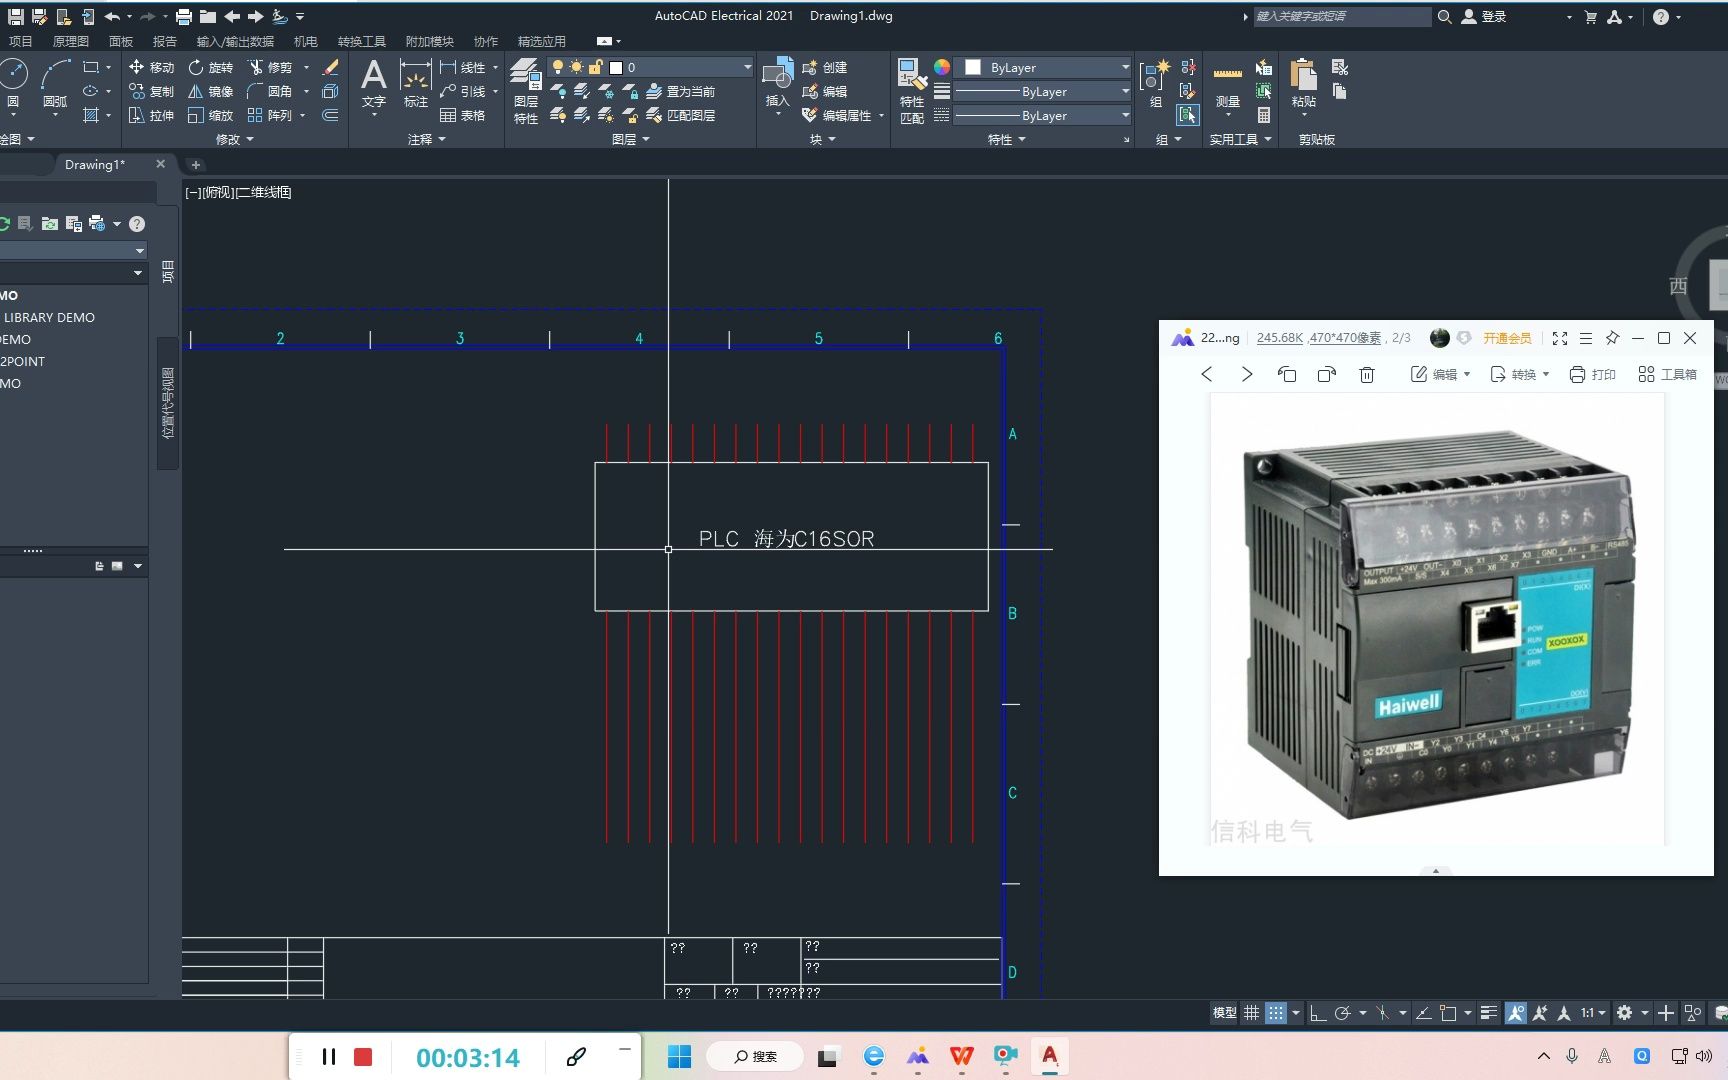Open the 转换工具 ribbon tab
The width and height of the screenshot is (1728, 1080).
point(361,41)
